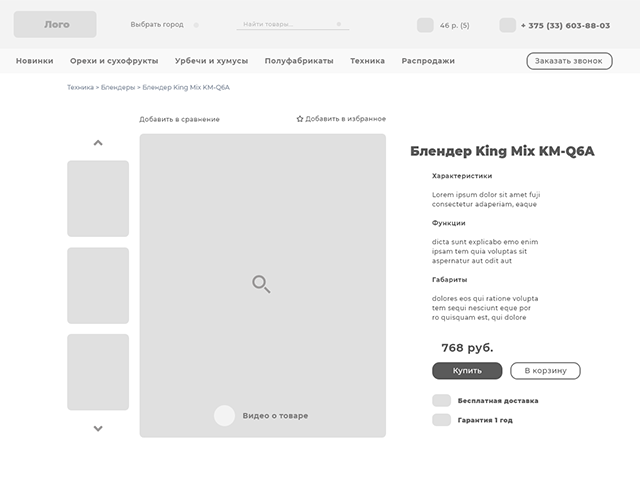Click the free delivery icon placeholder
This screenshot has width=640, height=480.
(x=441, y=400)
